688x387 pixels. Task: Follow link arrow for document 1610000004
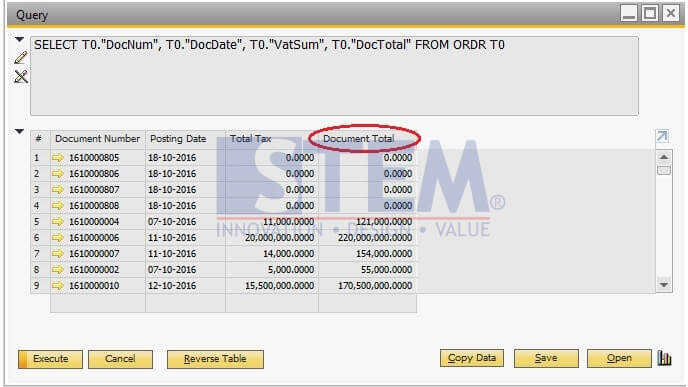pyautogui.click(x=58, y=222)
